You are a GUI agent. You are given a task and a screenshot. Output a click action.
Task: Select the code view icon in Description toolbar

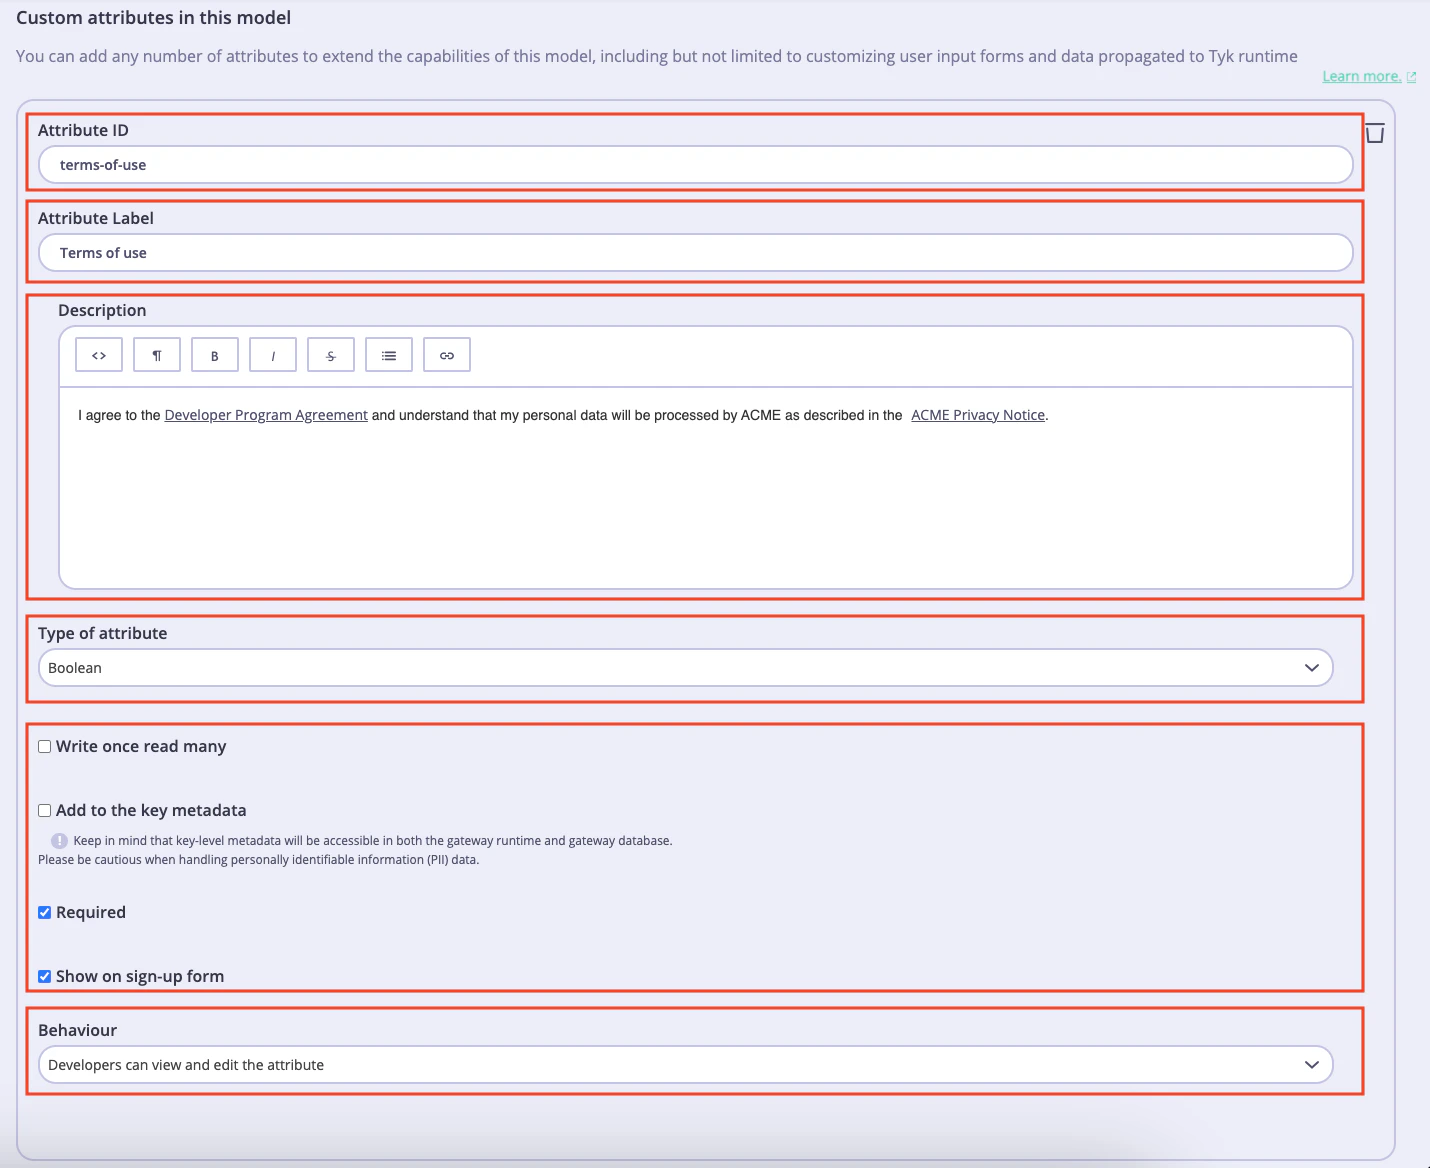[x=98, y=354]
